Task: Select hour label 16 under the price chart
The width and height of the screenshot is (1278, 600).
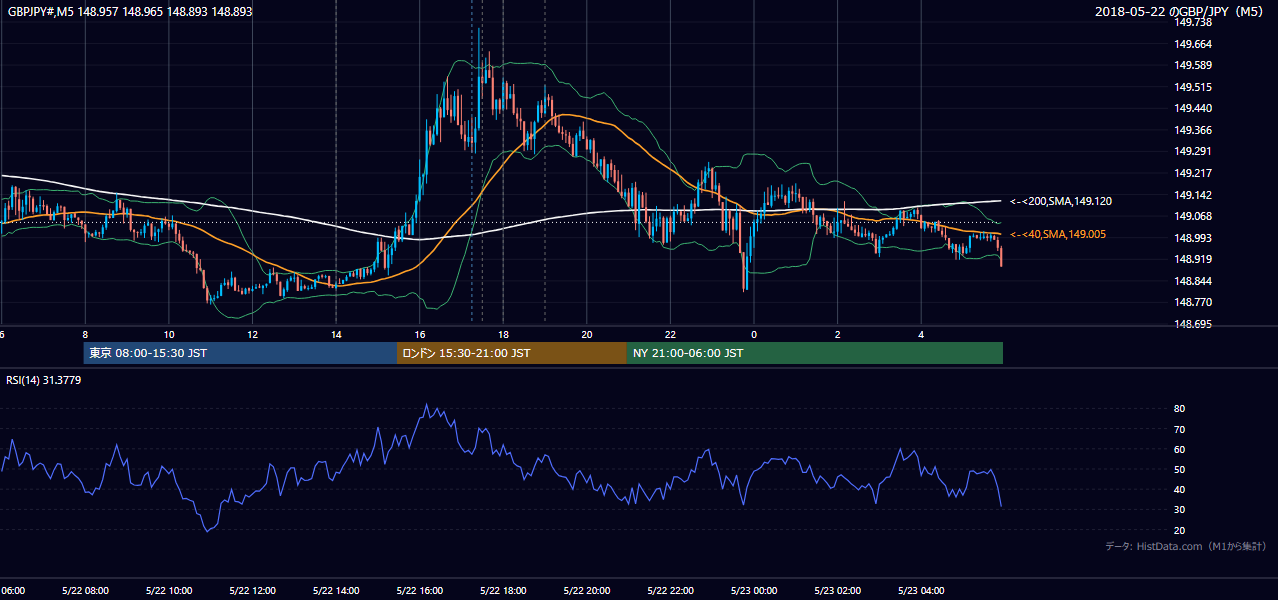Action: pyautogui.click(x=420, y=334)
